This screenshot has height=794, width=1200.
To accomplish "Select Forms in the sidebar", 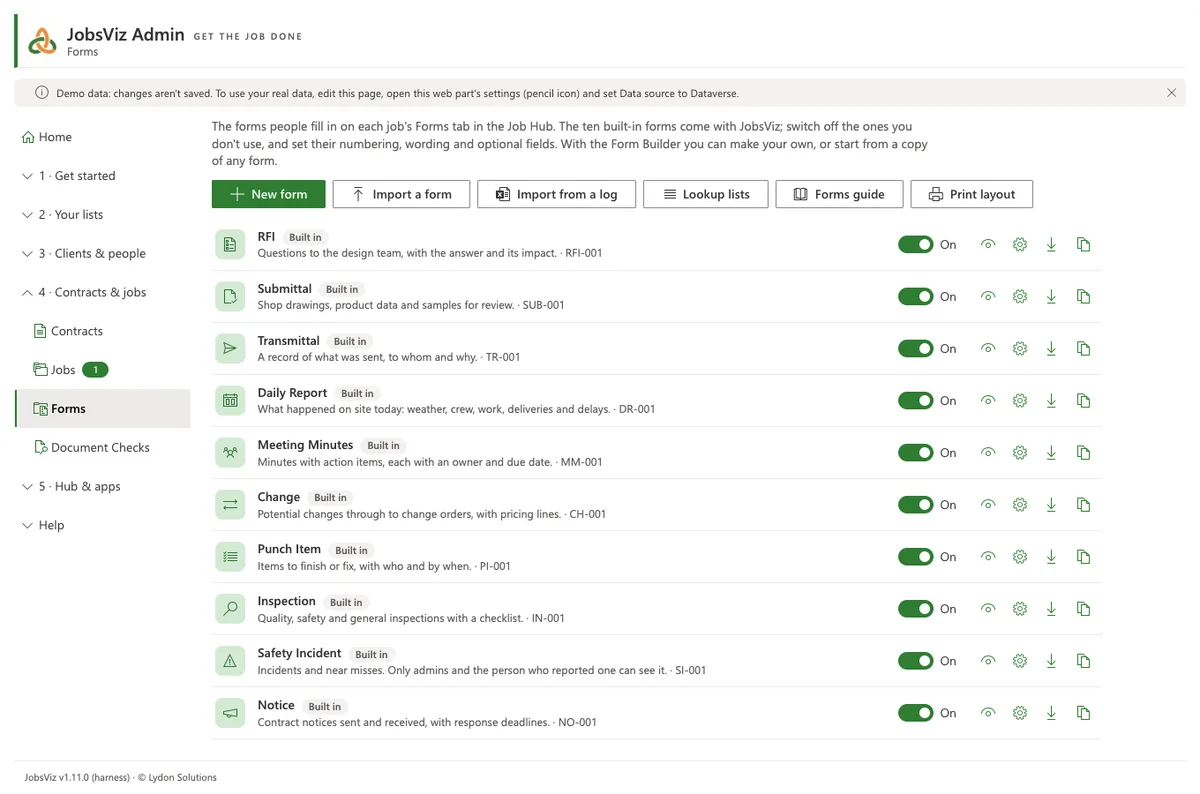I will click(x=103, y=409).
